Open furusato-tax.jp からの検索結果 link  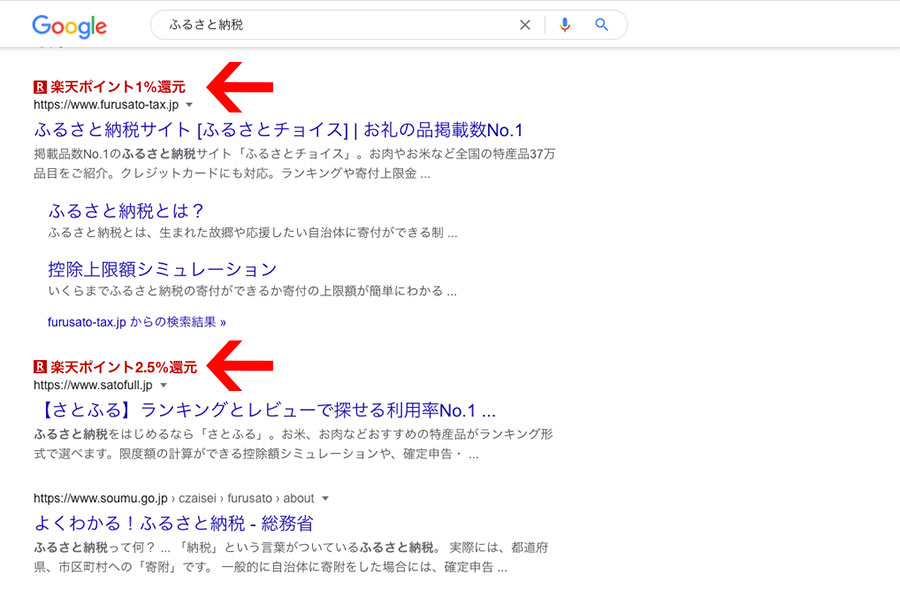pyautogui.click(x=137, y=322)
